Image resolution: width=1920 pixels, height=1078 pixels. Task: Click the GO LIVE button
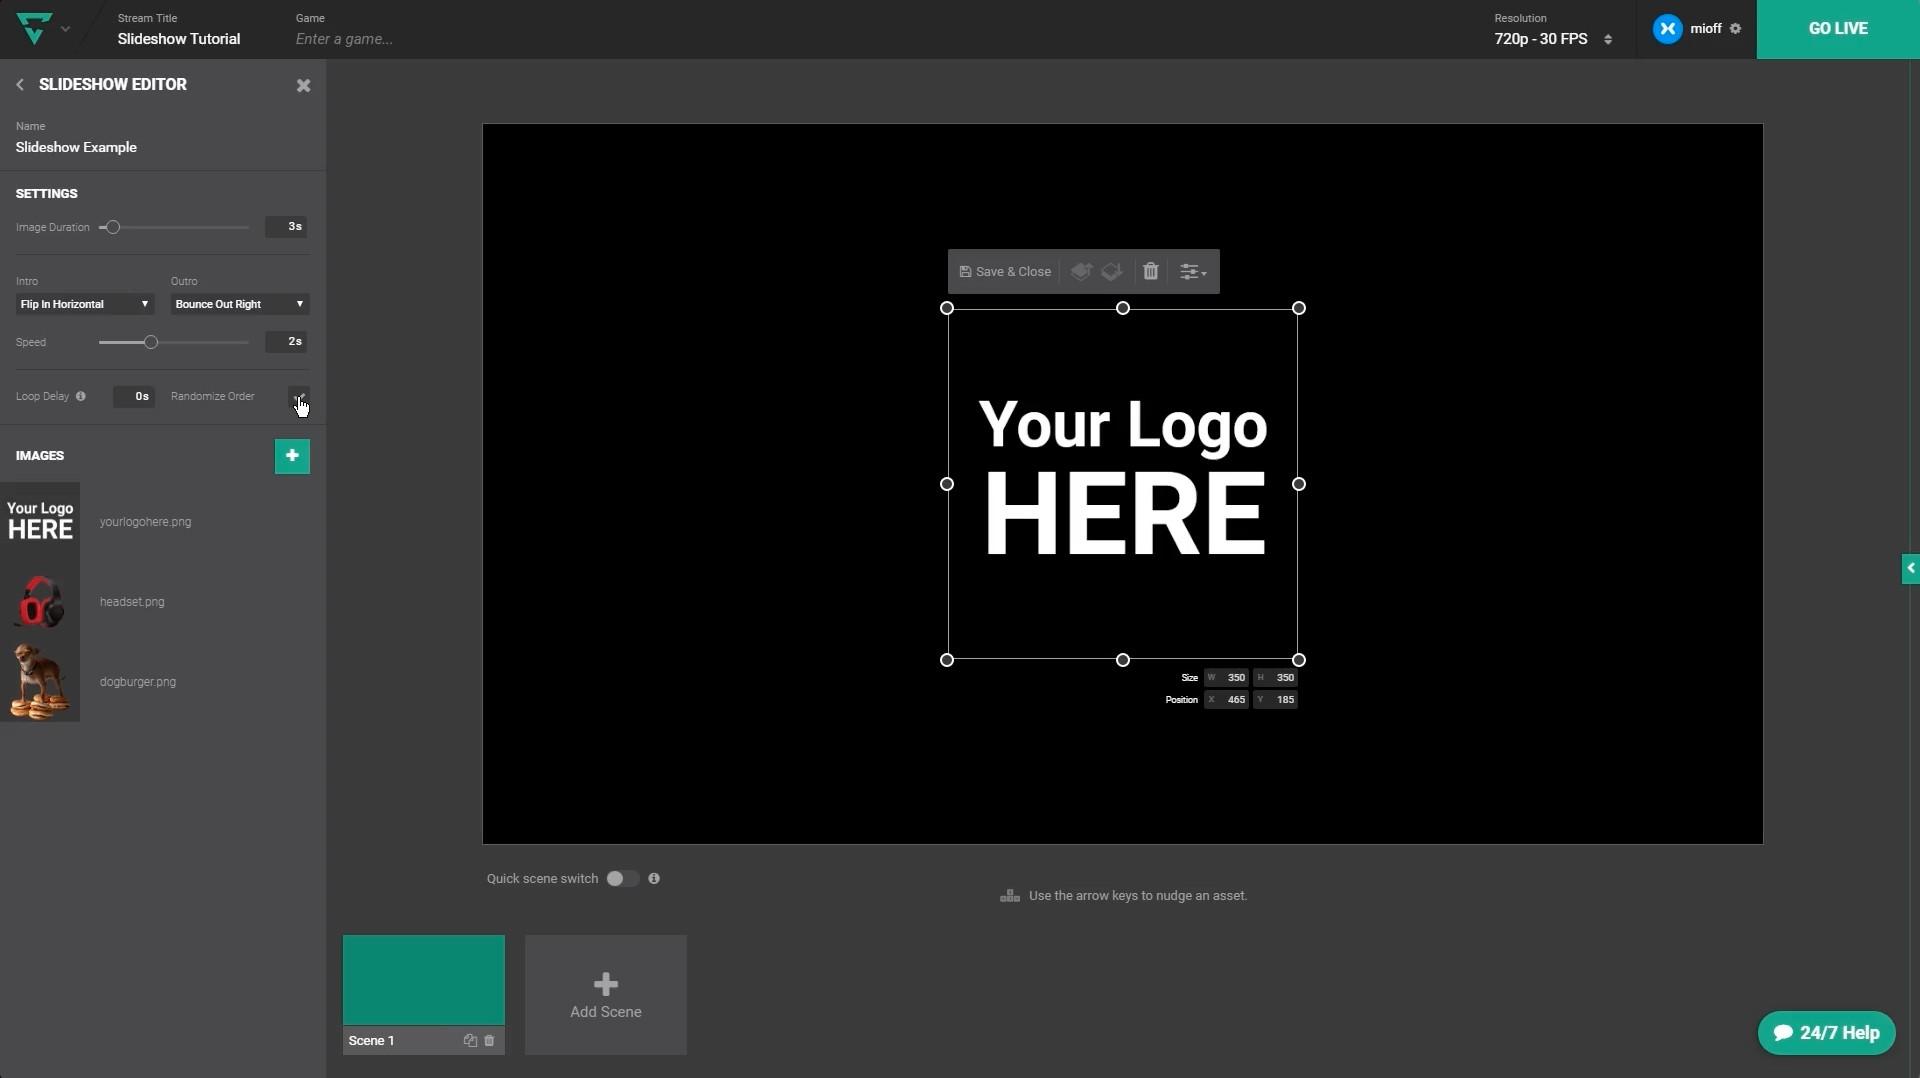coord(1837,29)
